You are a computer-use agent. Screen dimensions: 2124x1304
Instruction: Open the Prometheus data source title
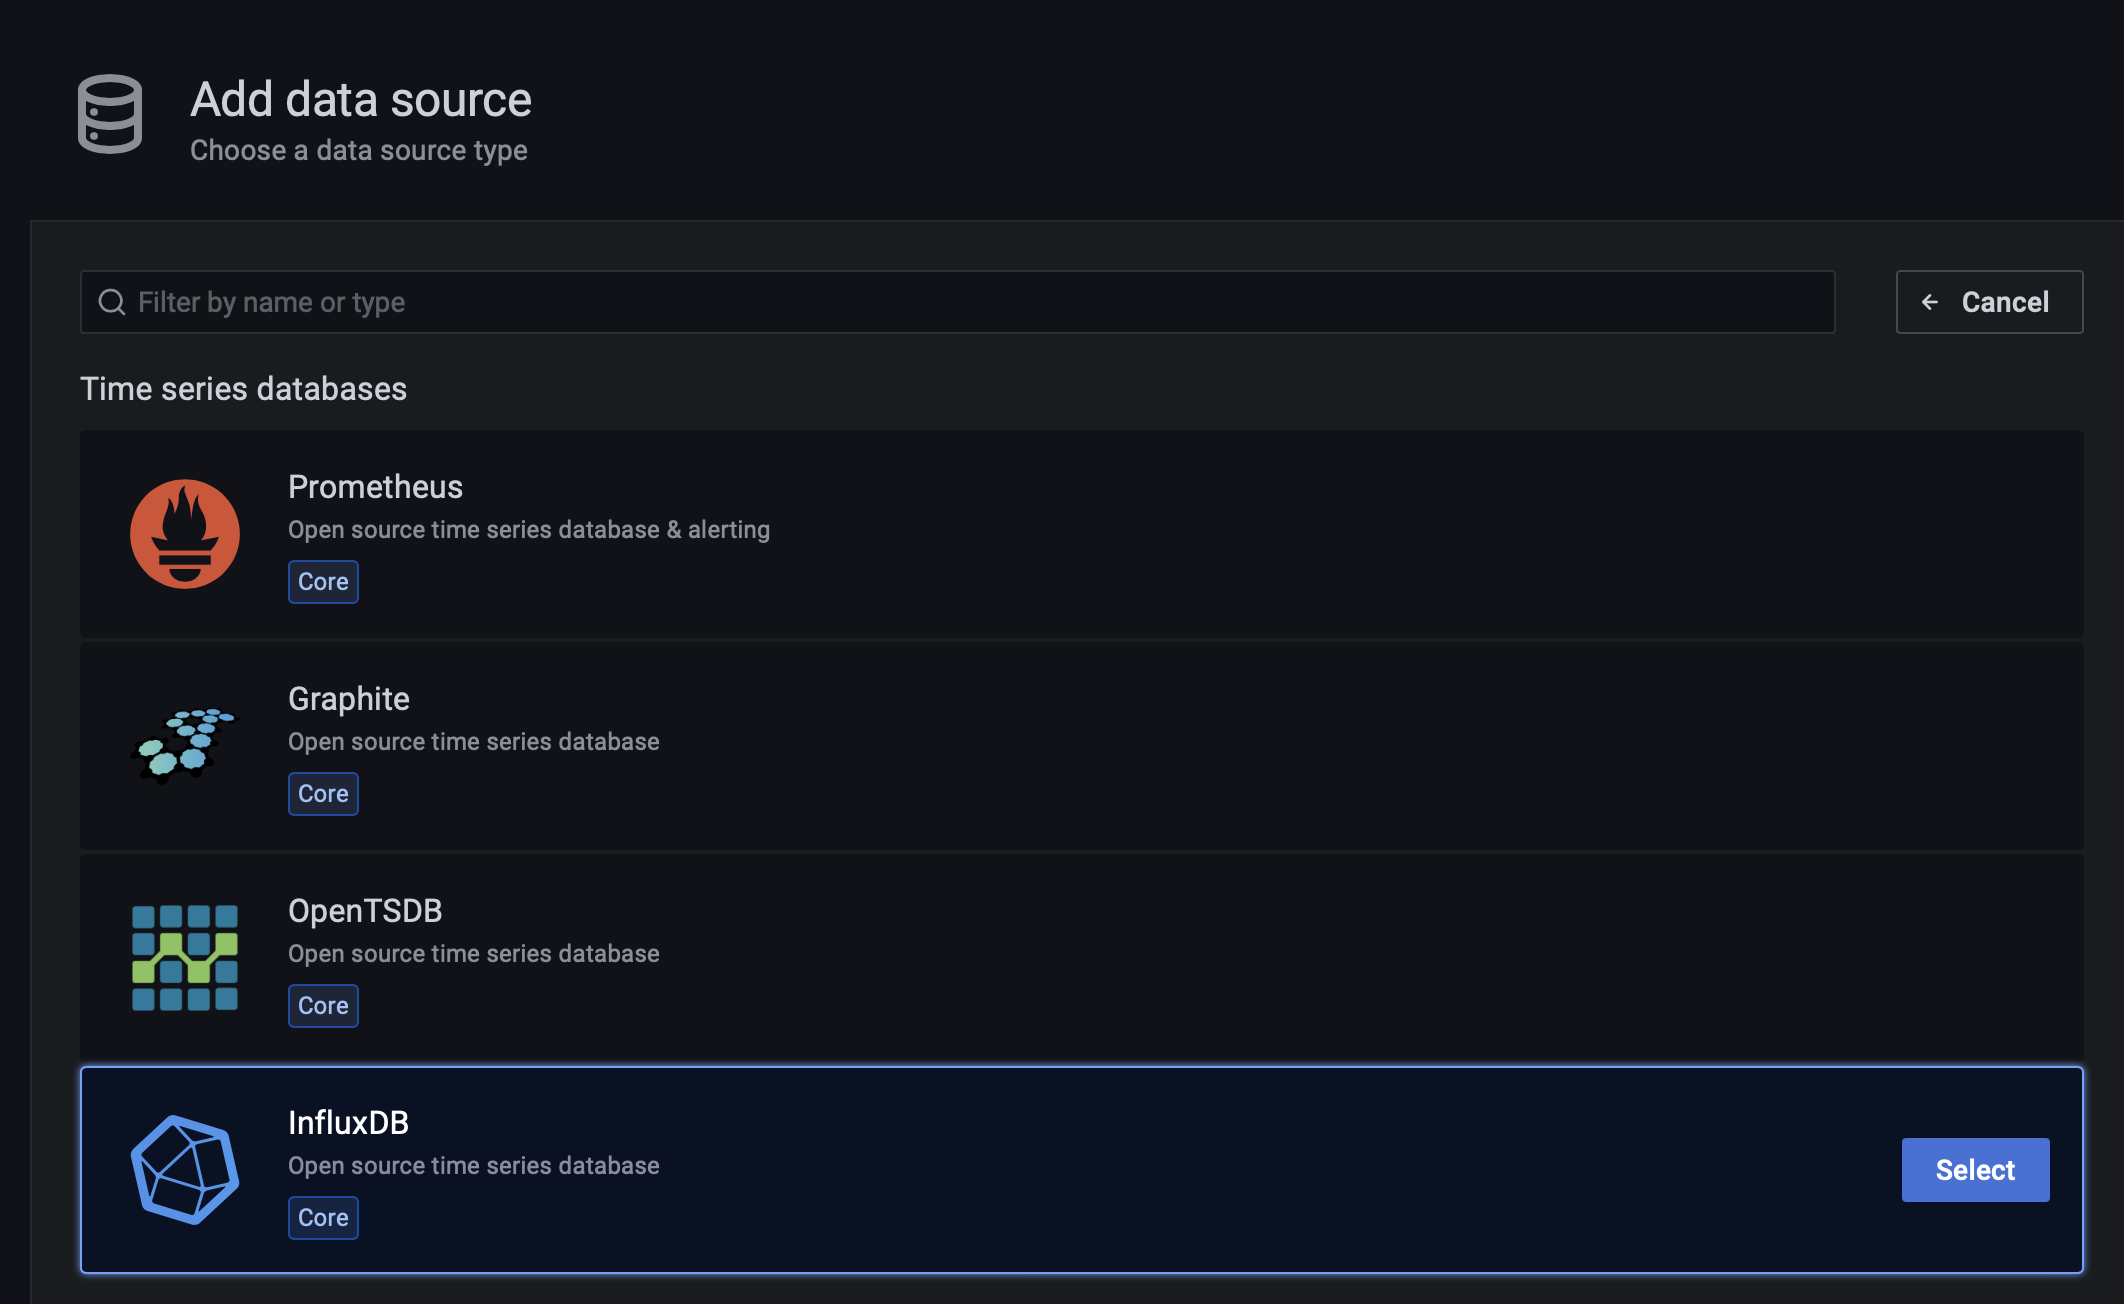(375, 487)
